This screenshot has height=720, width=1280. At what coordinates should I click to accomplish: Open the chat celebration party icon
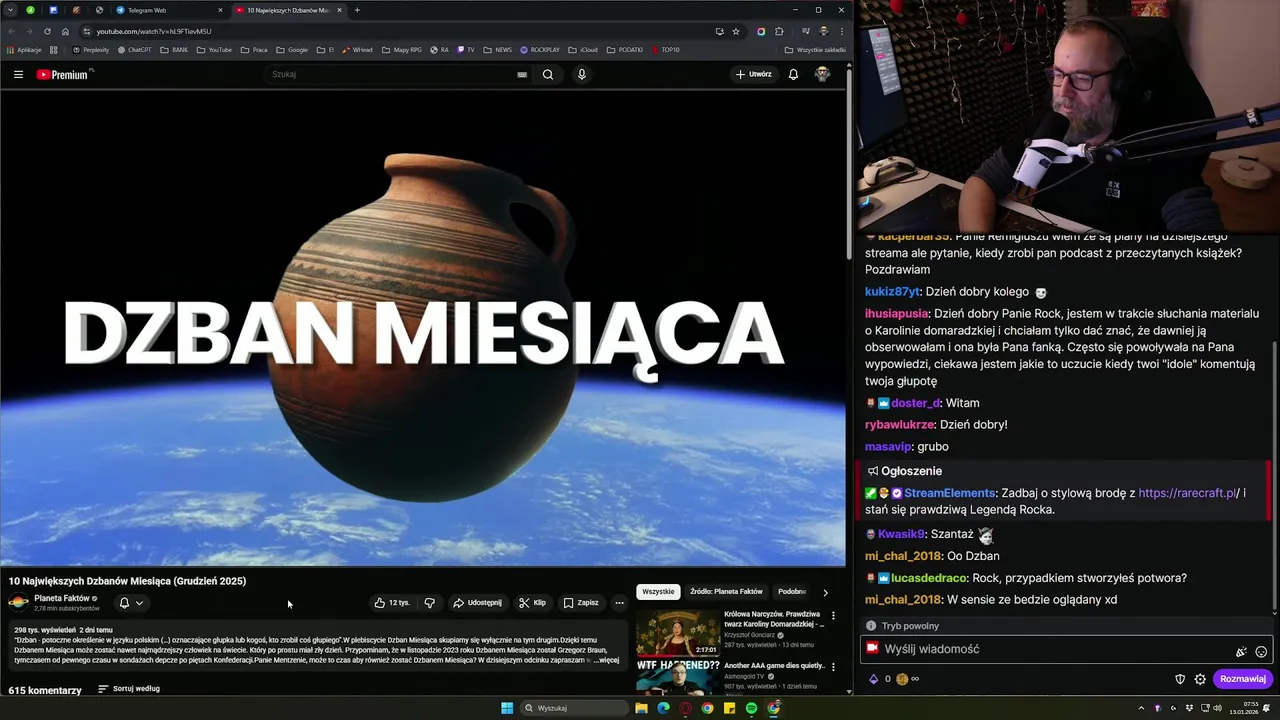pos(1241,651)
